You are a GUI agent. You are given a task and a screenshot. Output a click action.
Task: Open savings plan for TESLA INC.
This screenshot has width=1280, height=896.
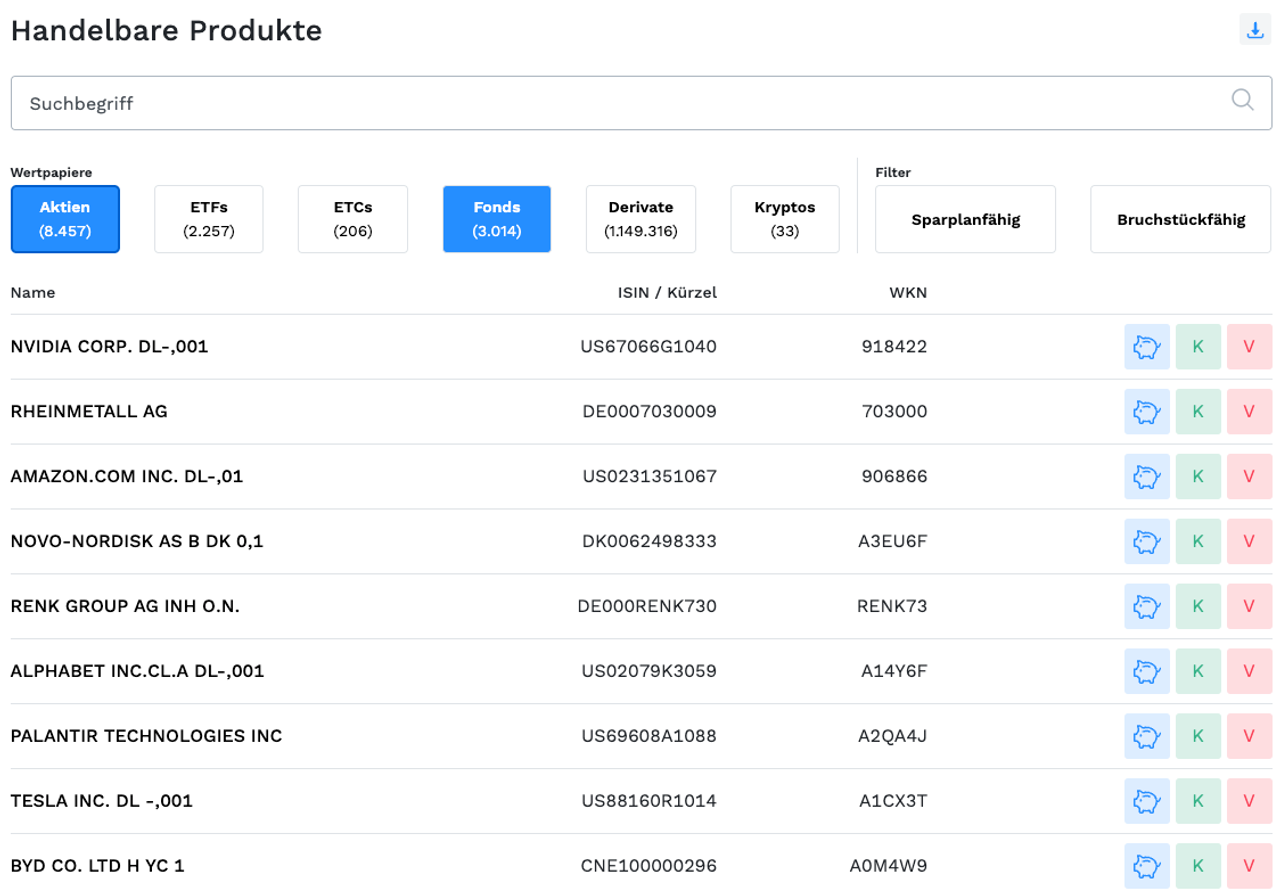pos(1147,801)
